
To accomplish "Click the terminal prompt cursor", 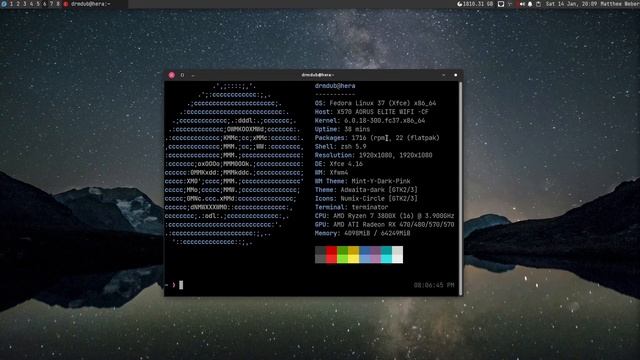I will click(181, 285).
